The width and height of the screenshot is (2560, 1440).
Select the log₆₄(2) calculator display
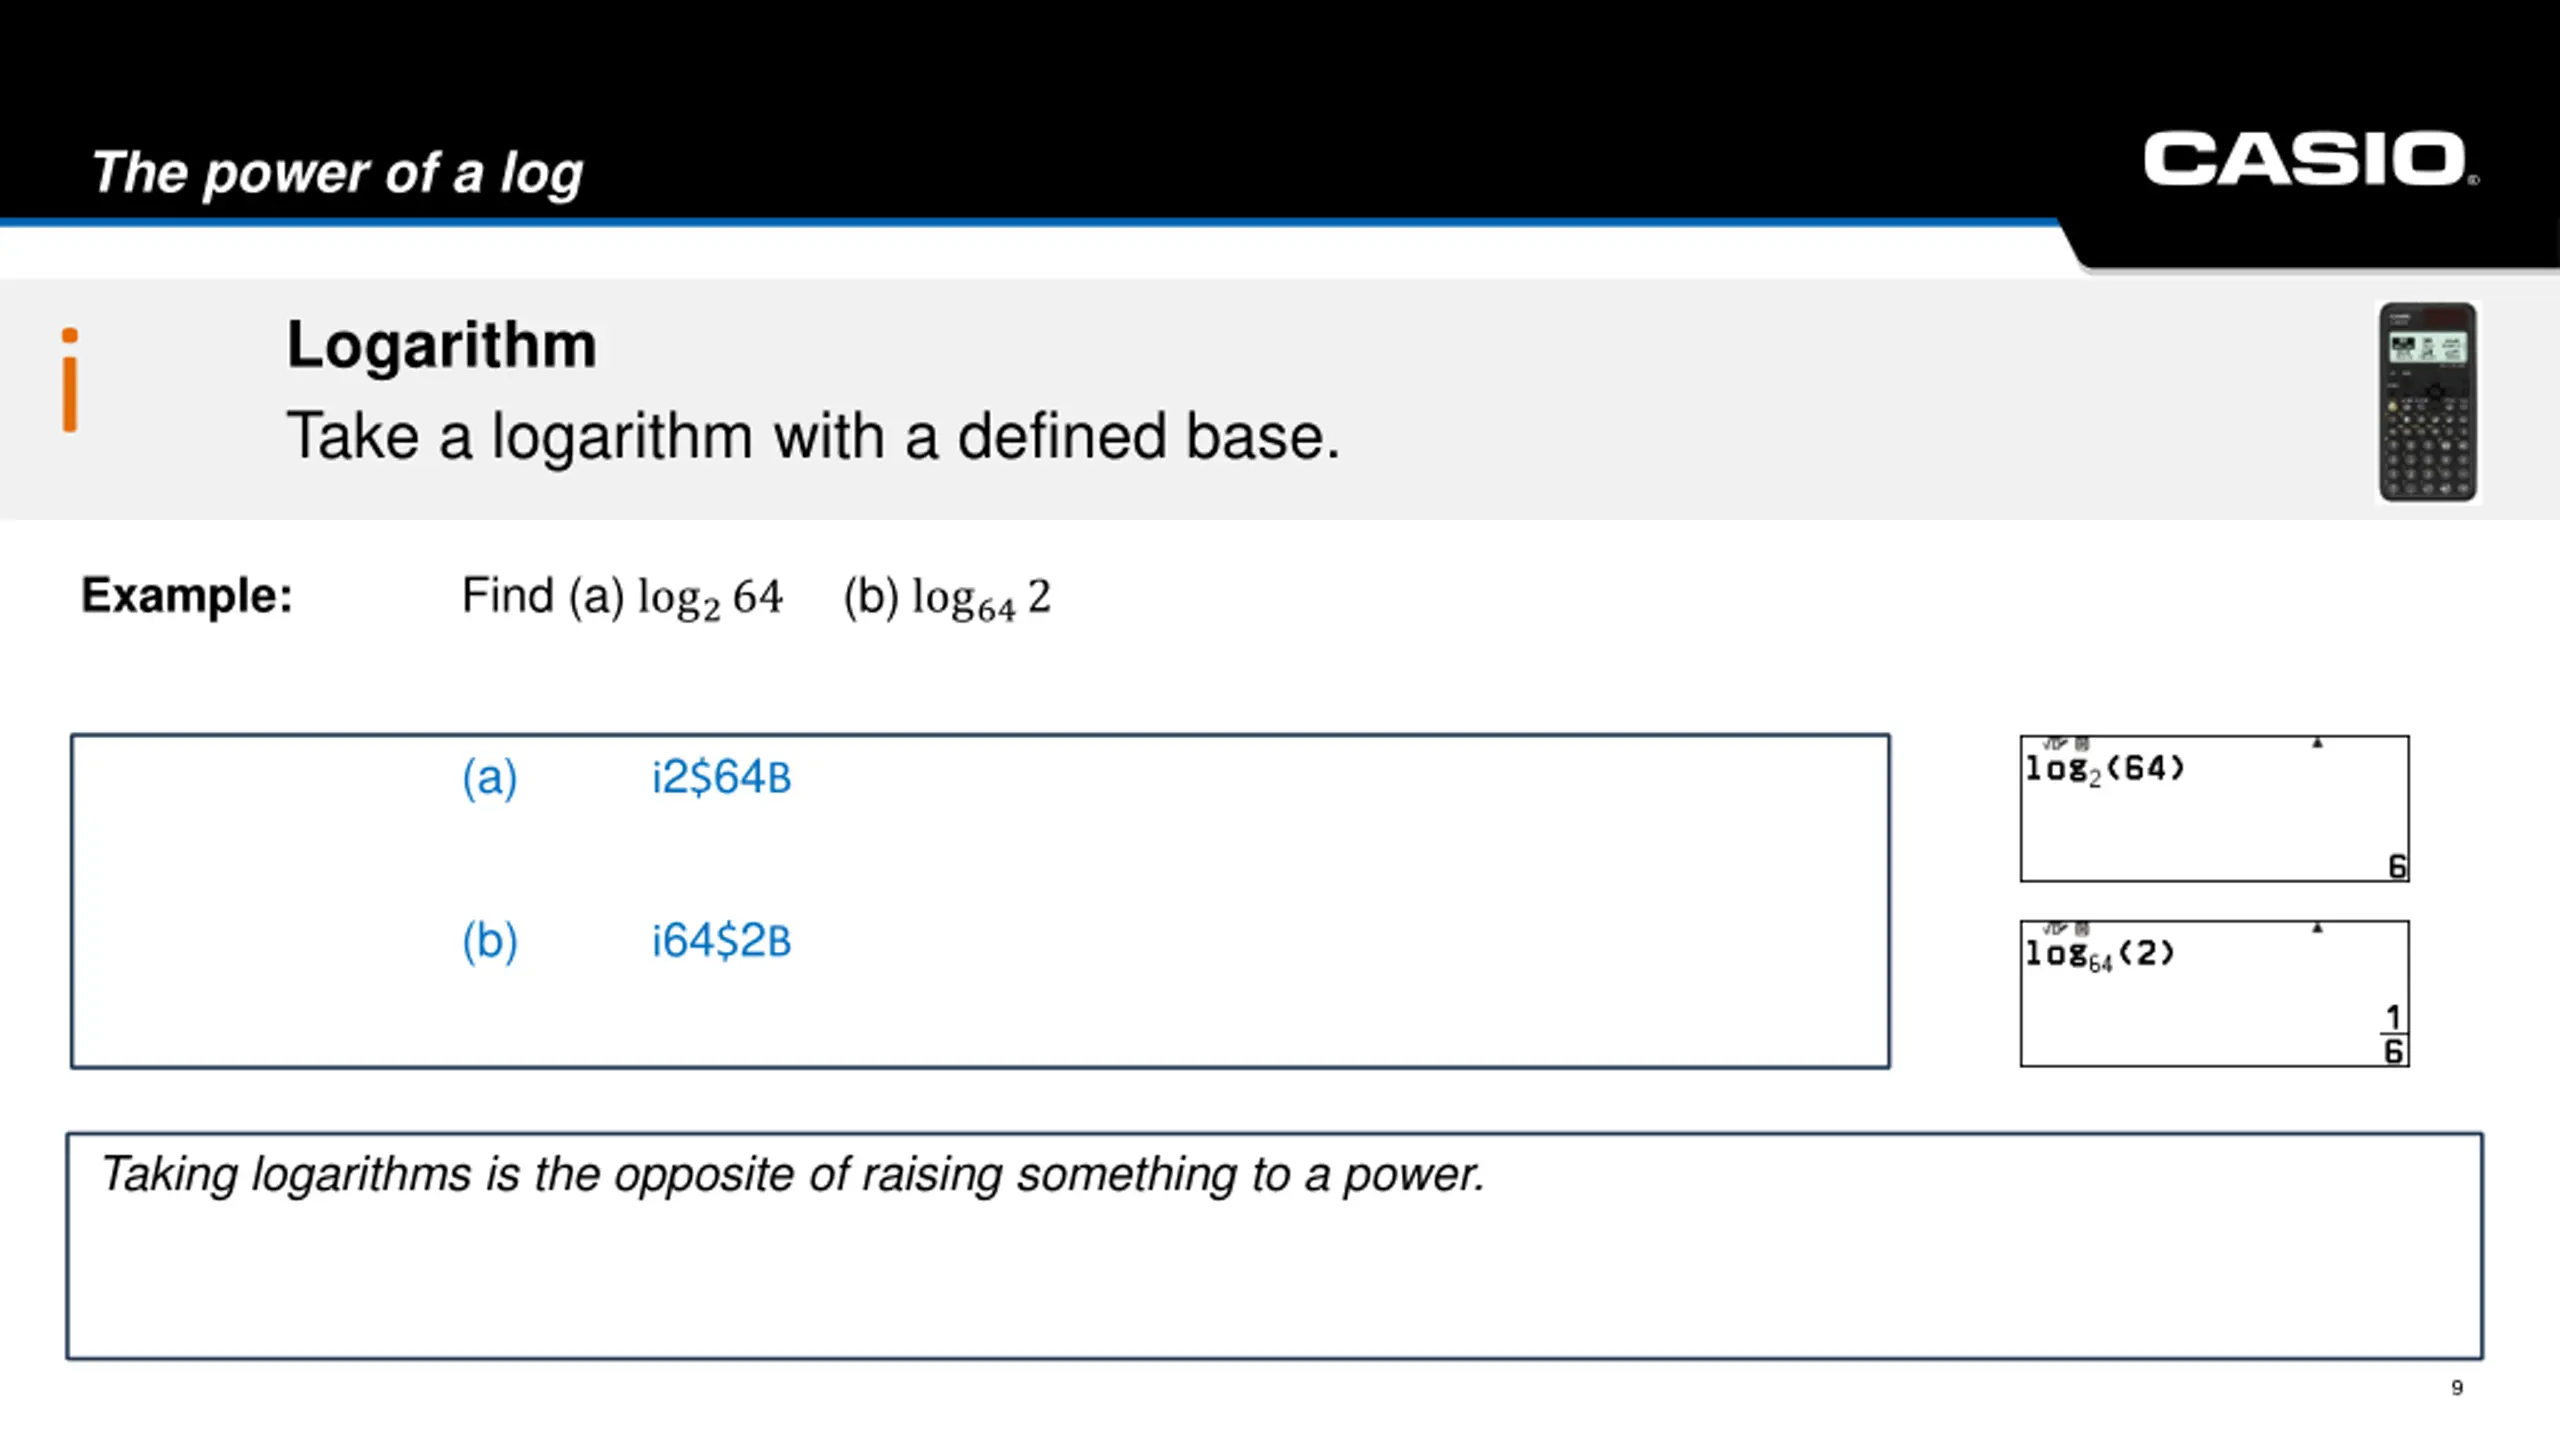2214,994
